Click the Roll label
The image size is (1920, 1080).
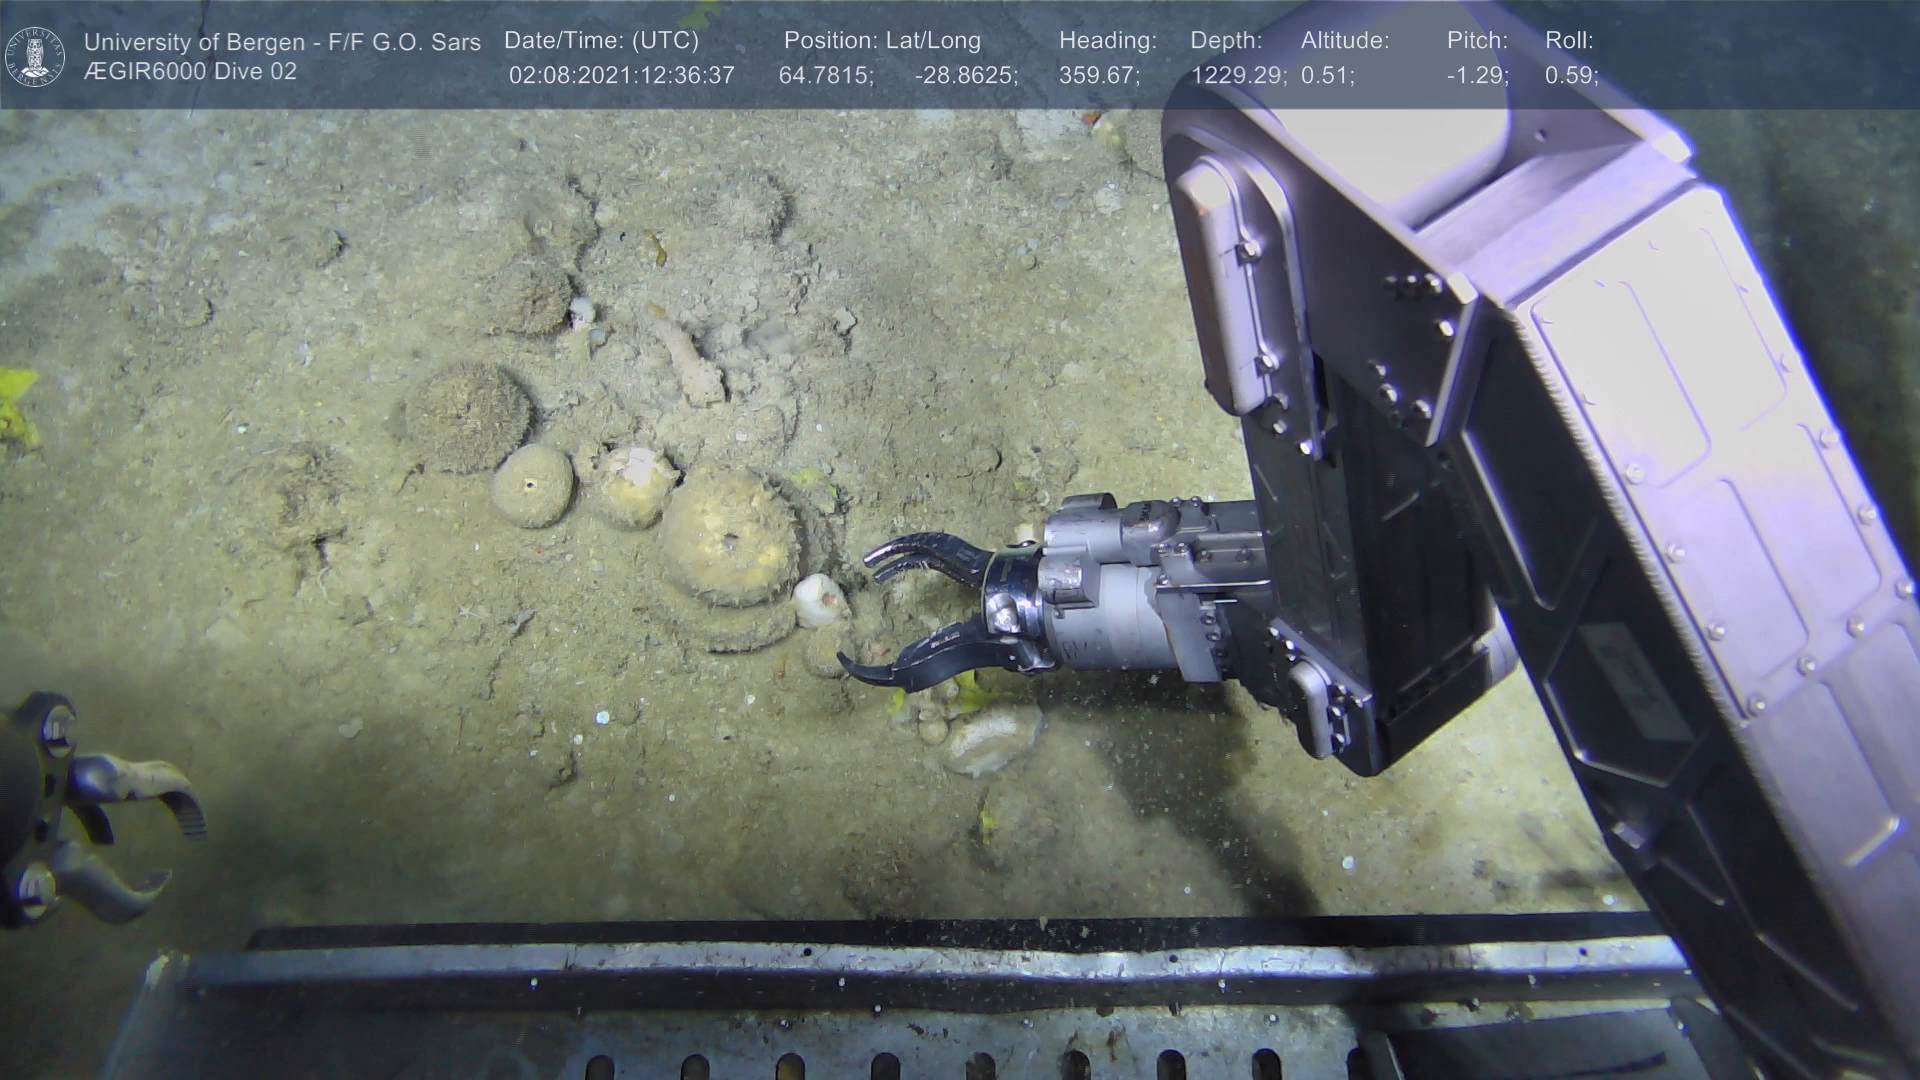1569,41
